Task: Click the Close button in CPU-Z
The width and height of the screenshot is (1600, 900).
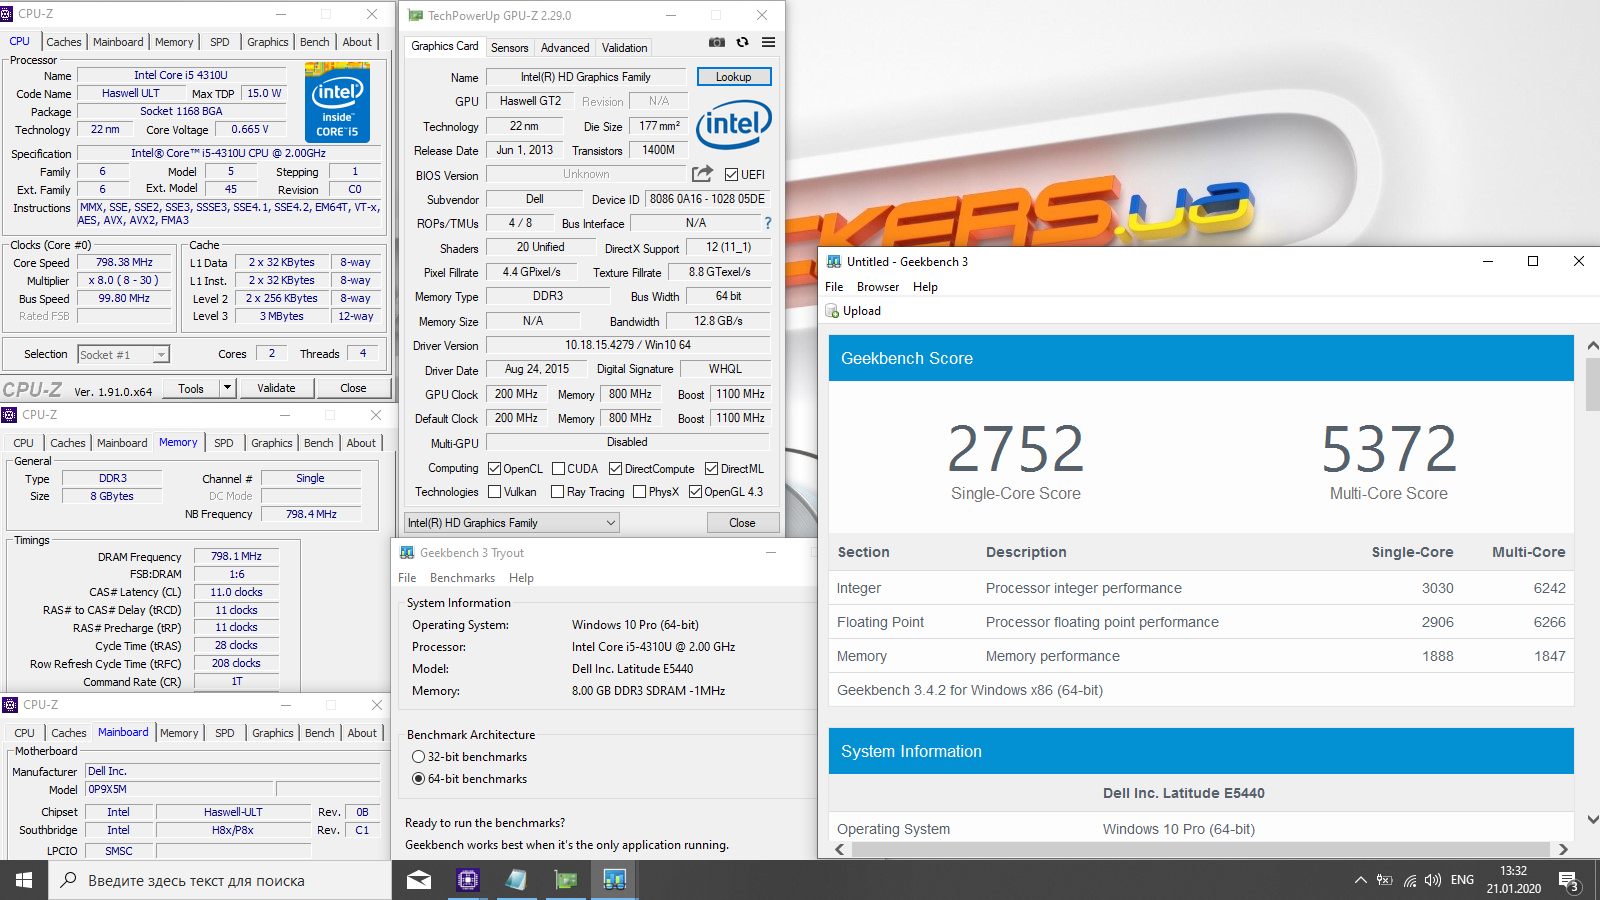Action: 353,388
